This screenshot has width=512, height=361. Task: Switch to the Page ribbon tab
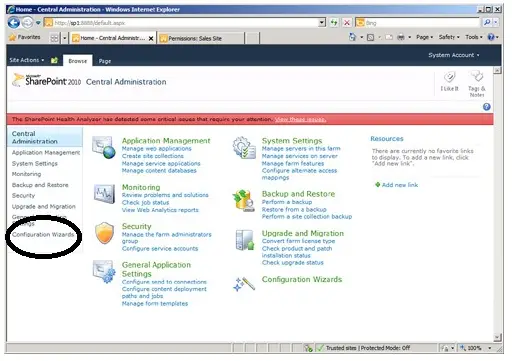tap(105, 61)
